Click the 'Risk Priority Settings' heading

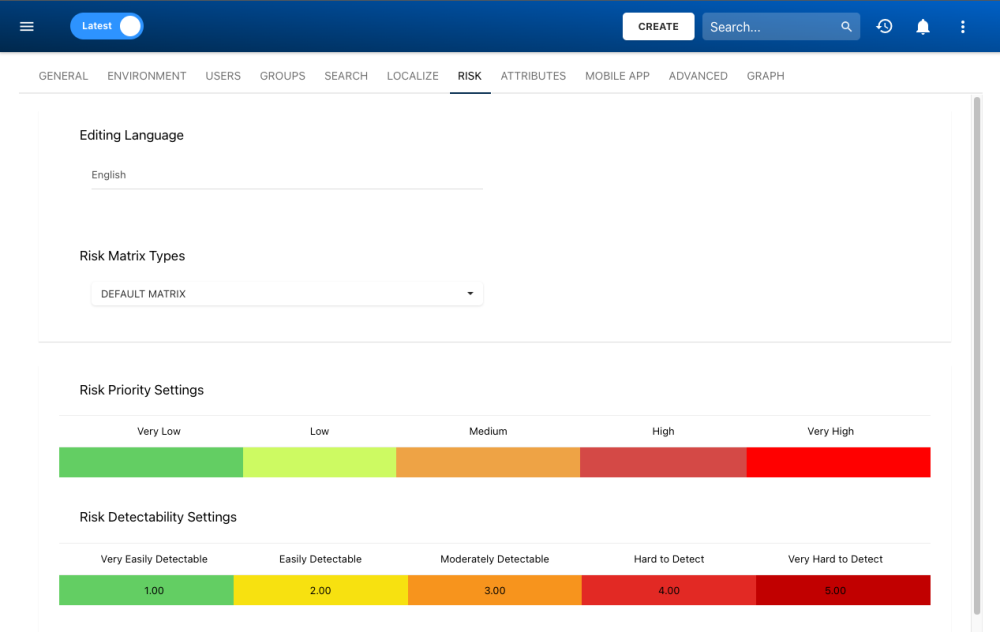[x=142, y=390]
